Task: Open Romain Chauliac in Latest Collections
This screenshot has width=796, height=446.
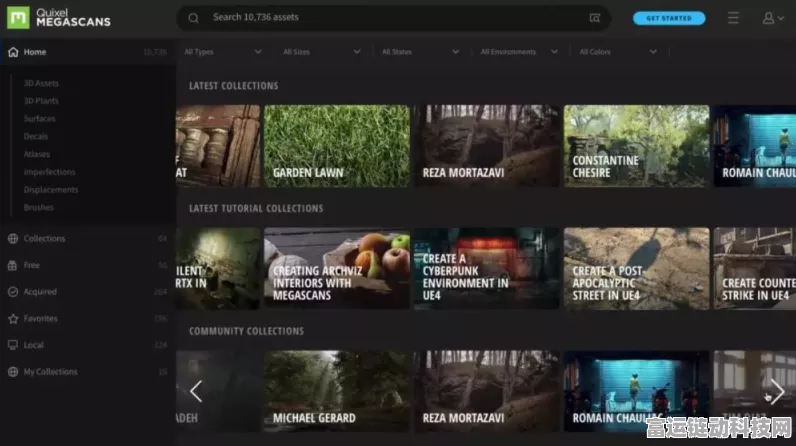Action: click(x=755, y=146)
